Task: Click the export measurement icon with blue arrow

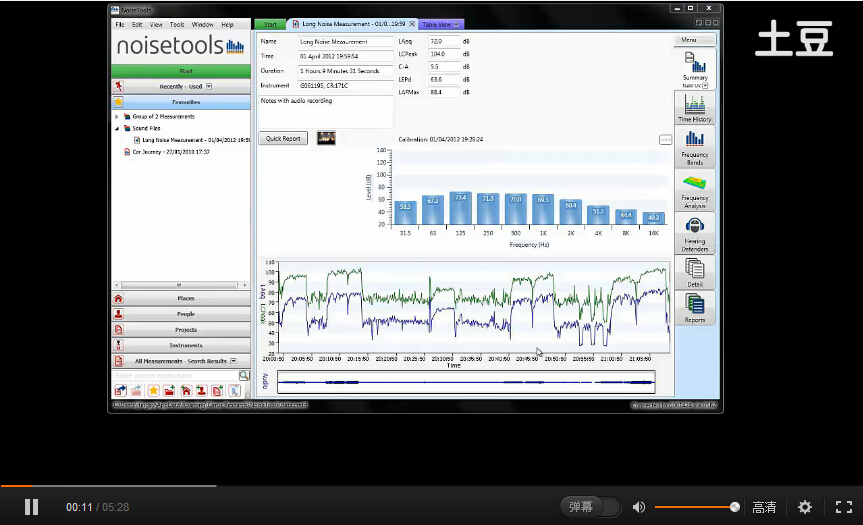Action: (120, 391)
